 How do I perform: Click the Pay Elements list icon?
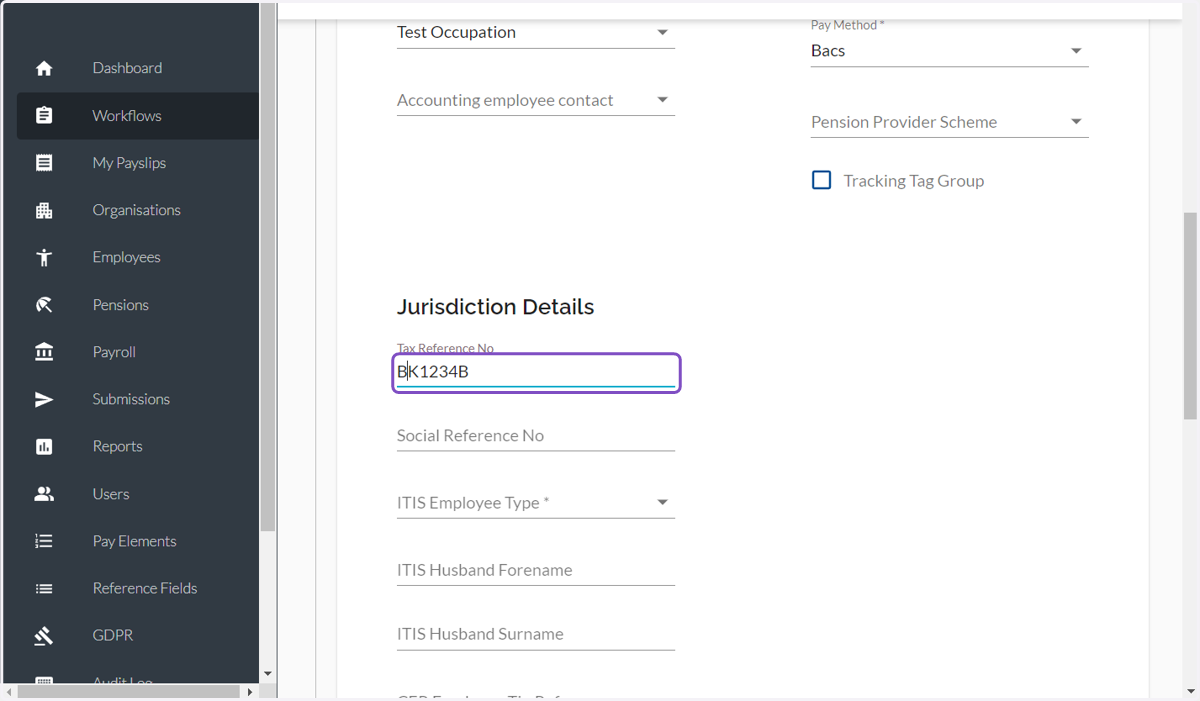(x=44, y=541)
